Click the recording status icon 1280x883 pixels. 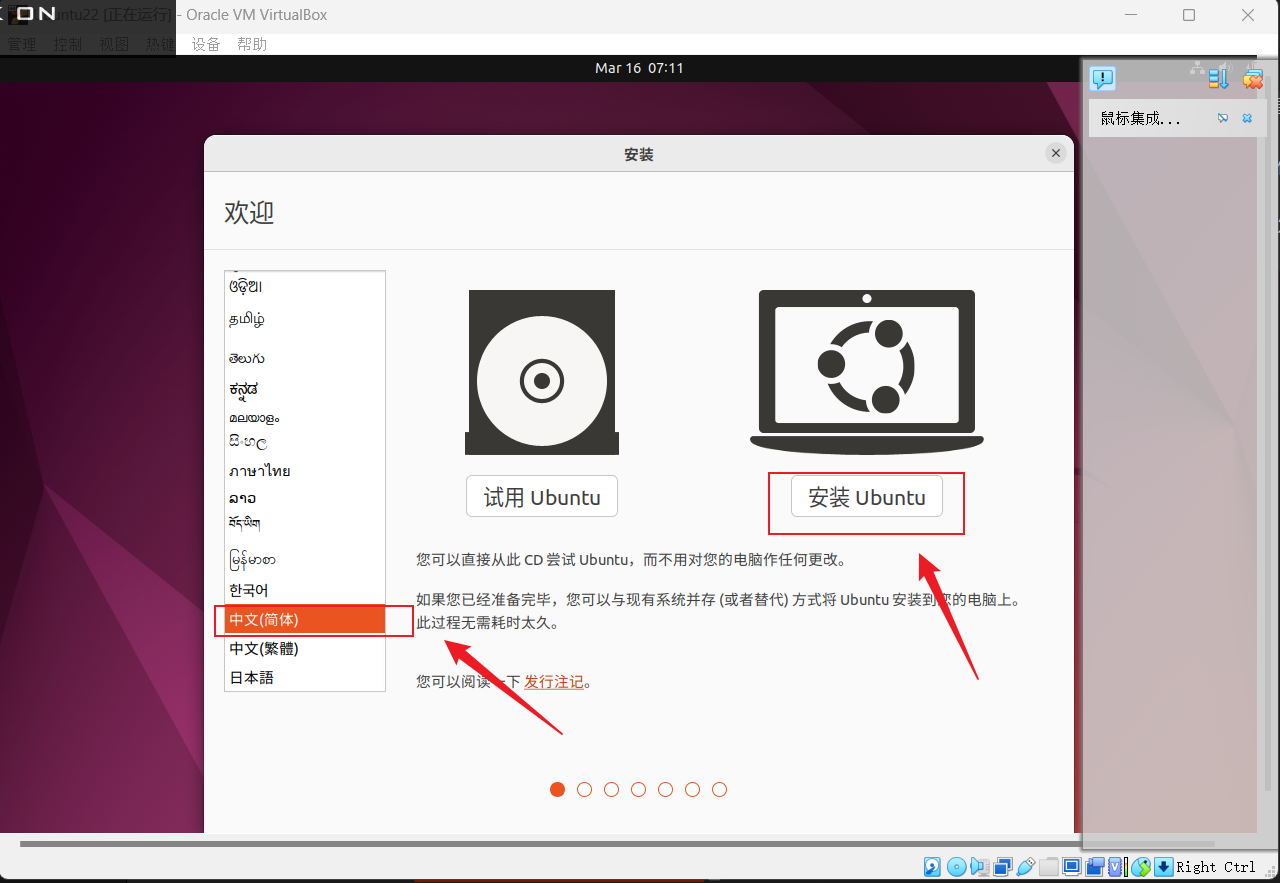pyautogui.click(x=1095, y=867)
